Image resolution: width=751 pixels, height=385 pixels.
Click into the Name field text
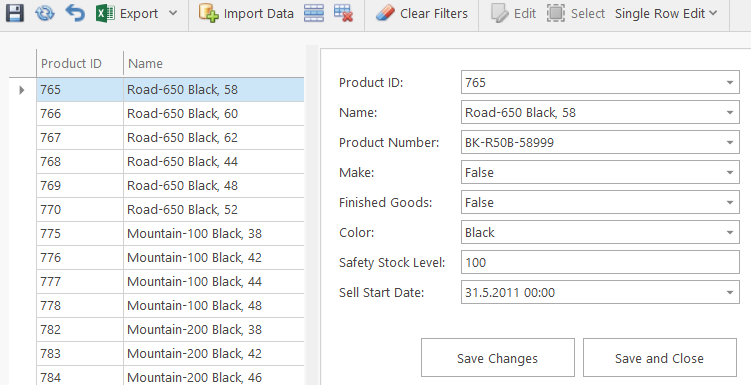pyautogui.click(x=520, y=113)
